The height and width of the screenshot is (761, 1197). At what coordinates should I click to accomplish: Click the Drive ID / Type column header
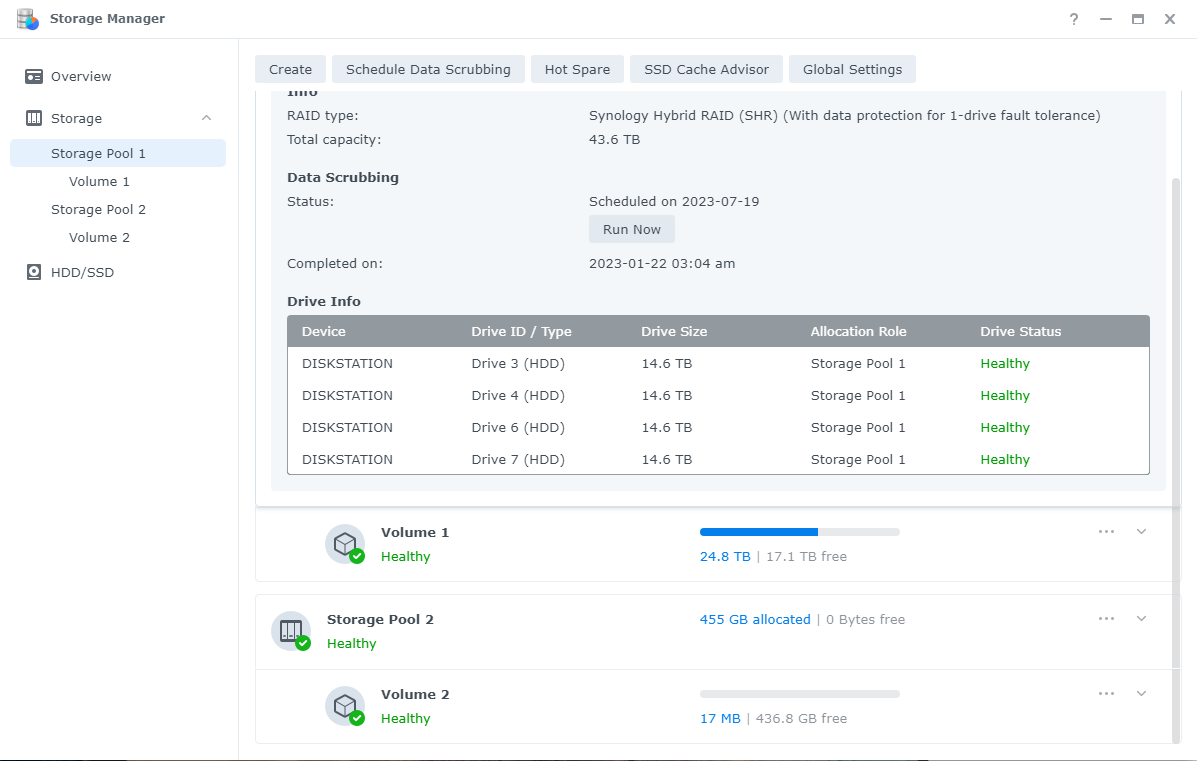pos(521,331)
